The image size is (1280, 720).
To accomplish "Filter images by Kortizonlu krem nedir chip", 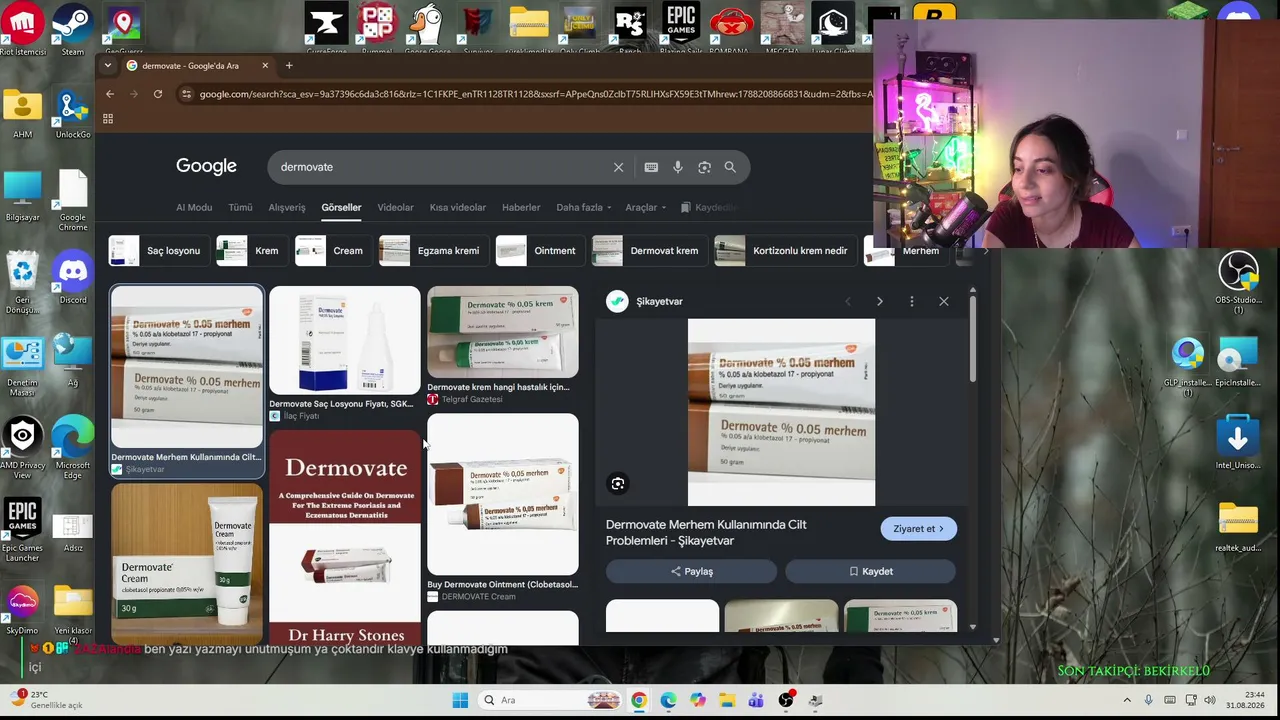I will coord(784,251).
